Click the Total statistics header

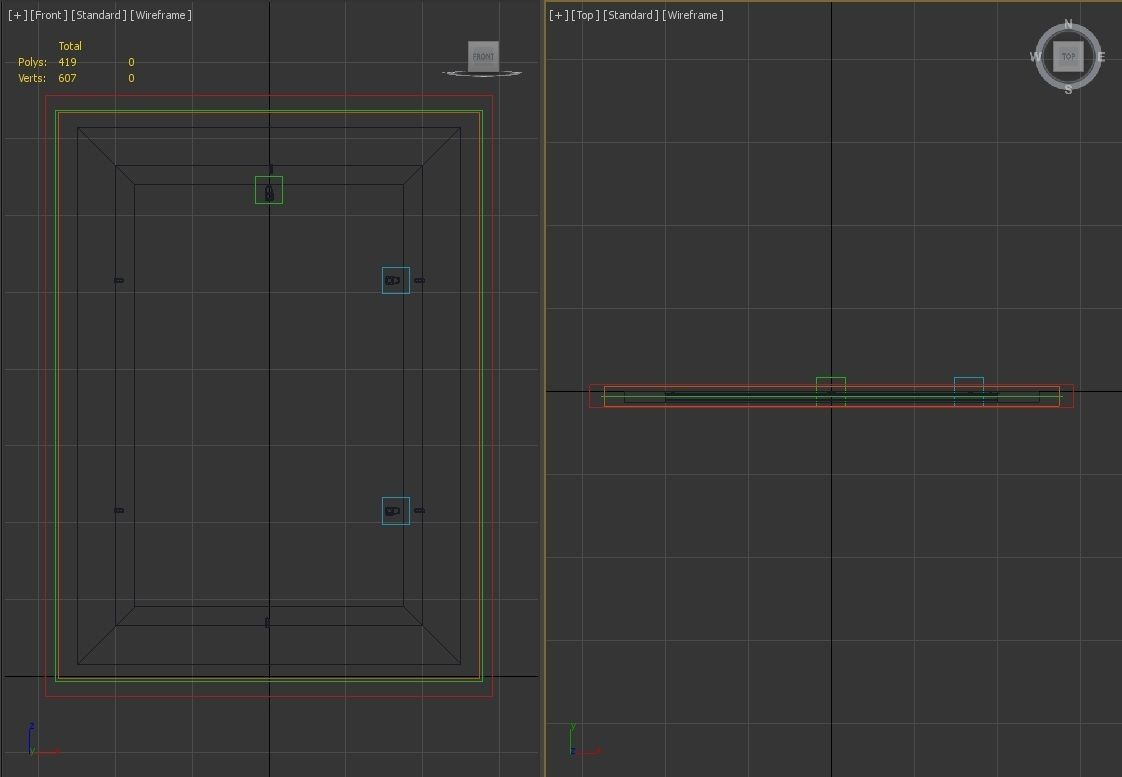70,46
